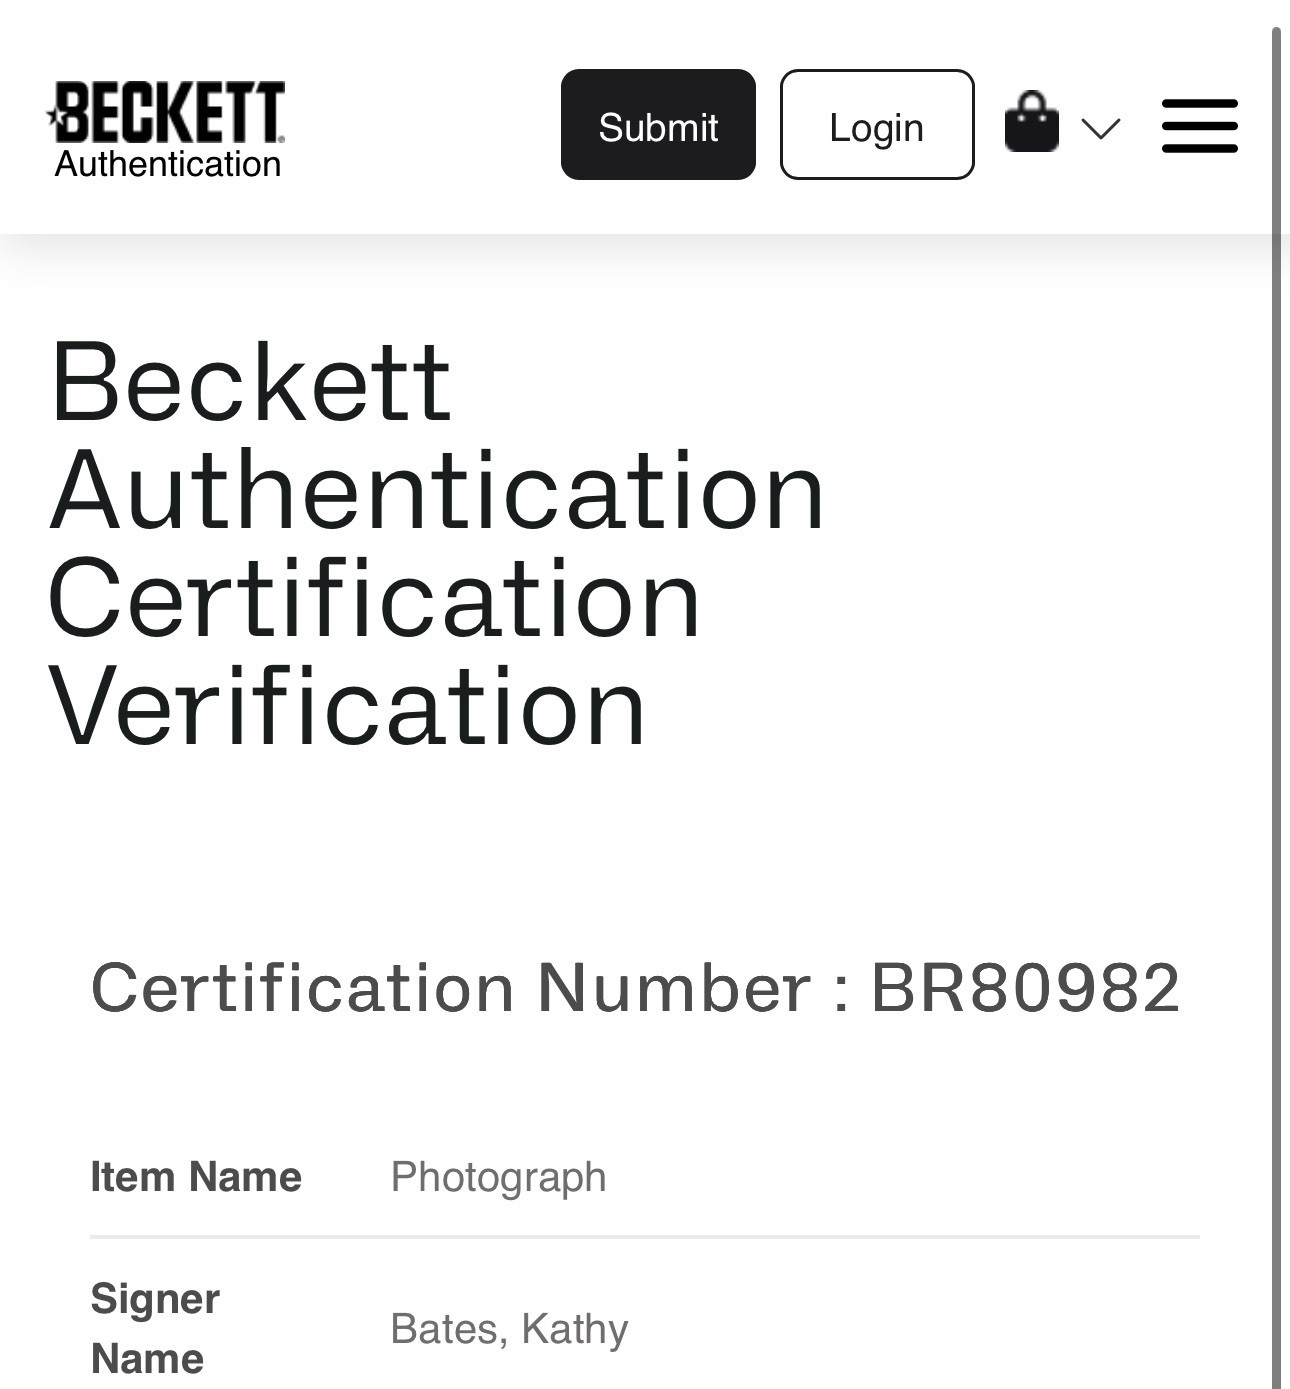Click the Item Name label
Image resolution: width=1290 pixels, height=1389 pixels.
click(x=196, y=1177)
